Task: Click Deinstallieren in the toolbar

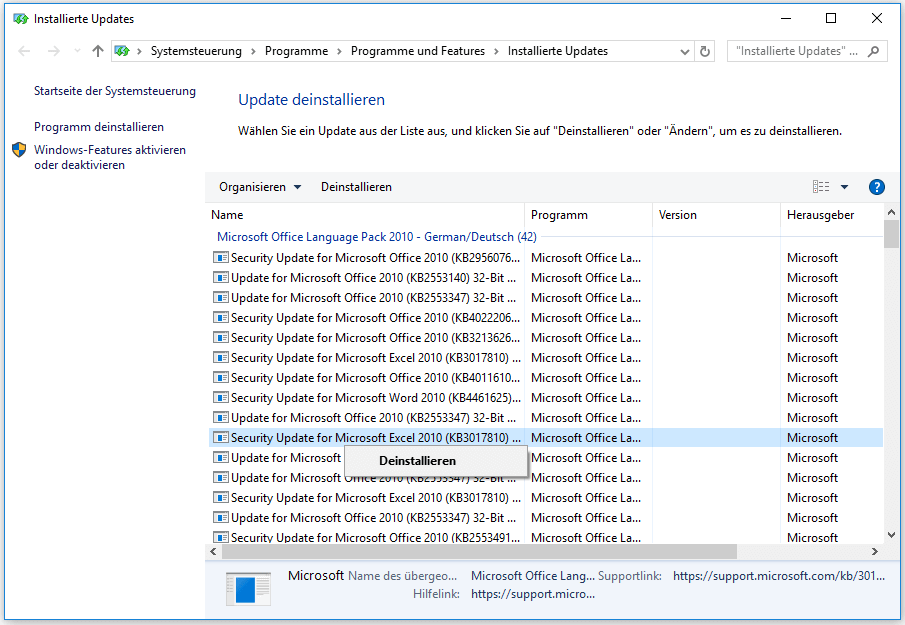Action: tap(356, 187)
